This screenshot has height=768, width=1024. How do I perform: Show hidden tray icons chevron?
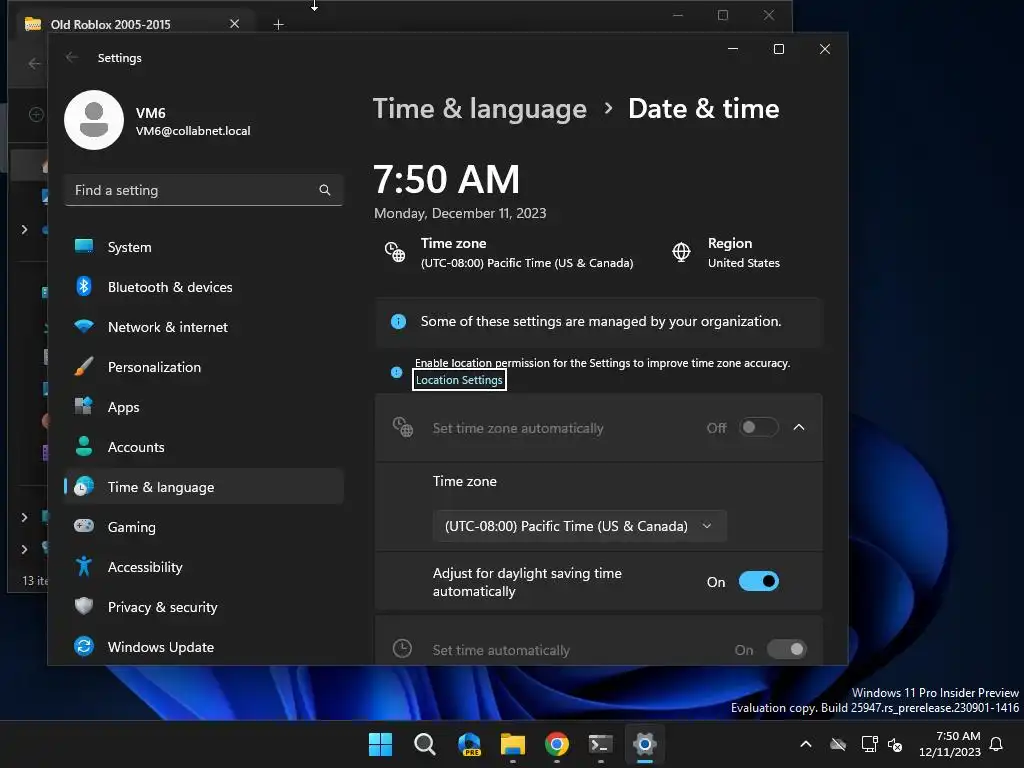coord(806,744)
